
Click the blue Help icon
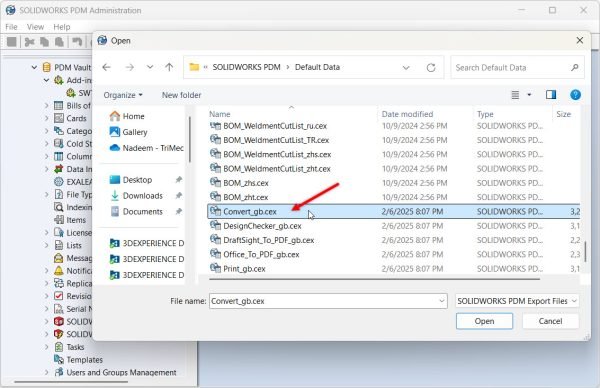tap(575, 95)
